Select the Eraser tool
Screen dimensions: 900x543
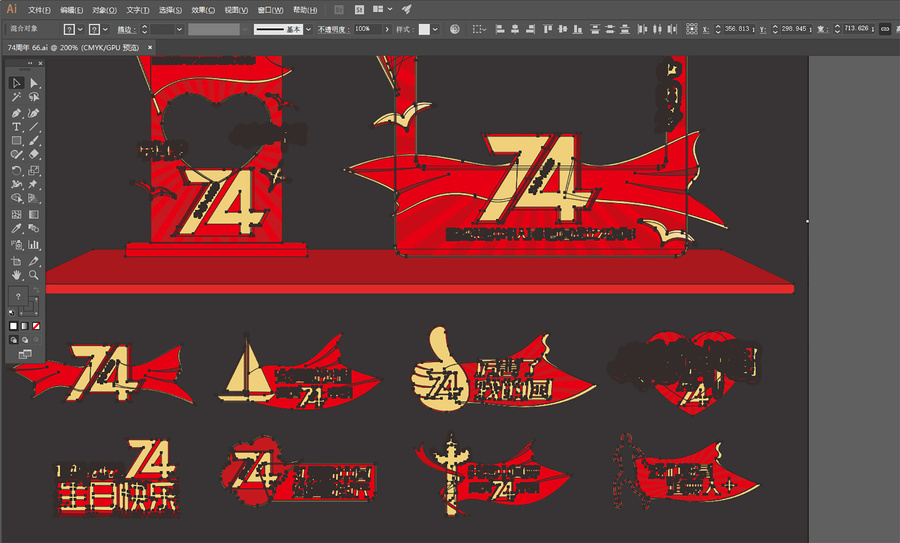click(34, 154)
